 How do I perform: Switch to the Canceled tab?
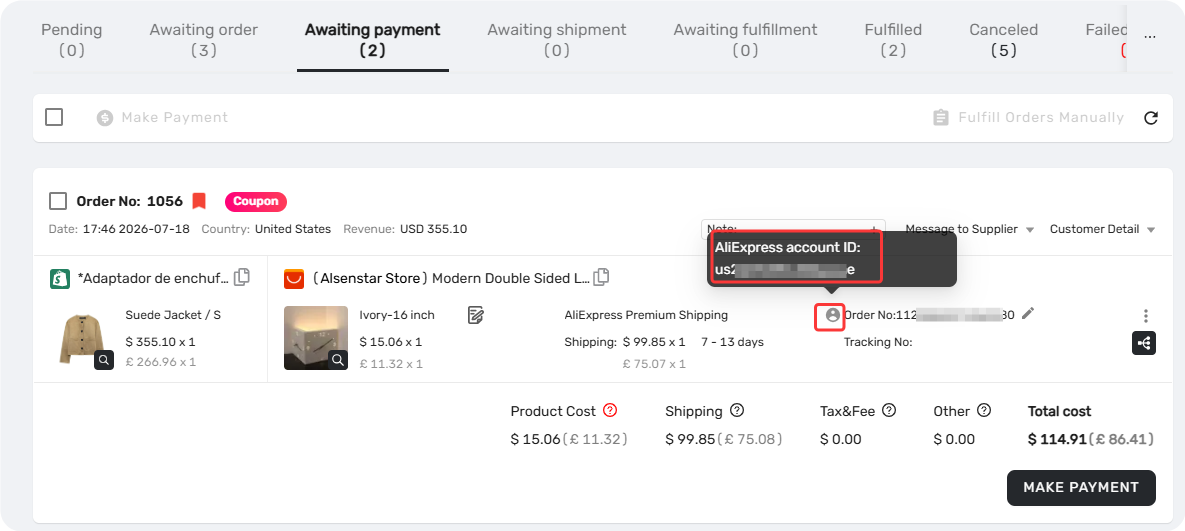coord(1004,40)
